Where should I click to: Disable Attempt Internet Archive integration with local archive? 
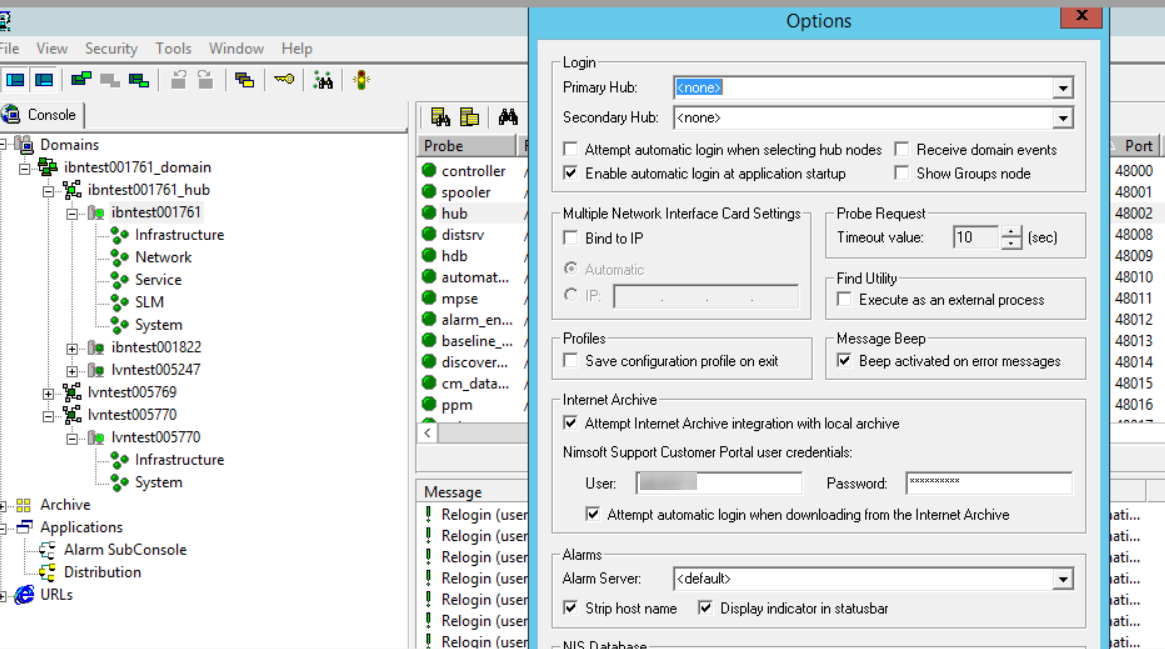click(570, 423)
